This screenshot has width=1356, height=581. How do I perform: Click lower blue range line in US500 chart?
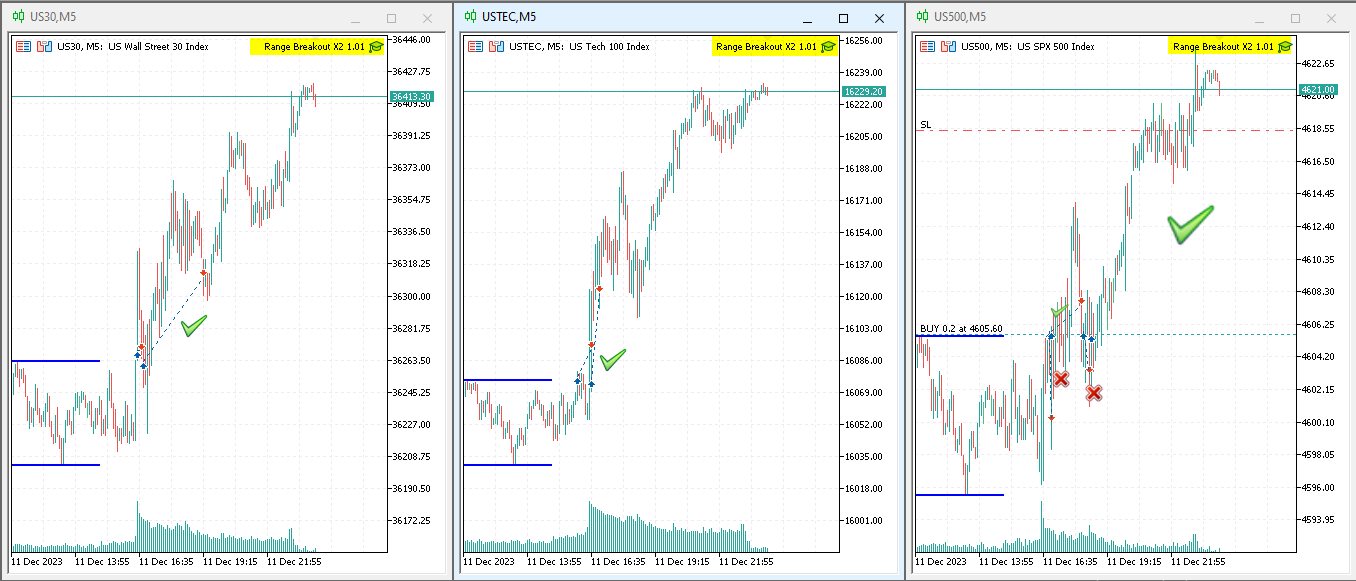(x=960, y=494)
